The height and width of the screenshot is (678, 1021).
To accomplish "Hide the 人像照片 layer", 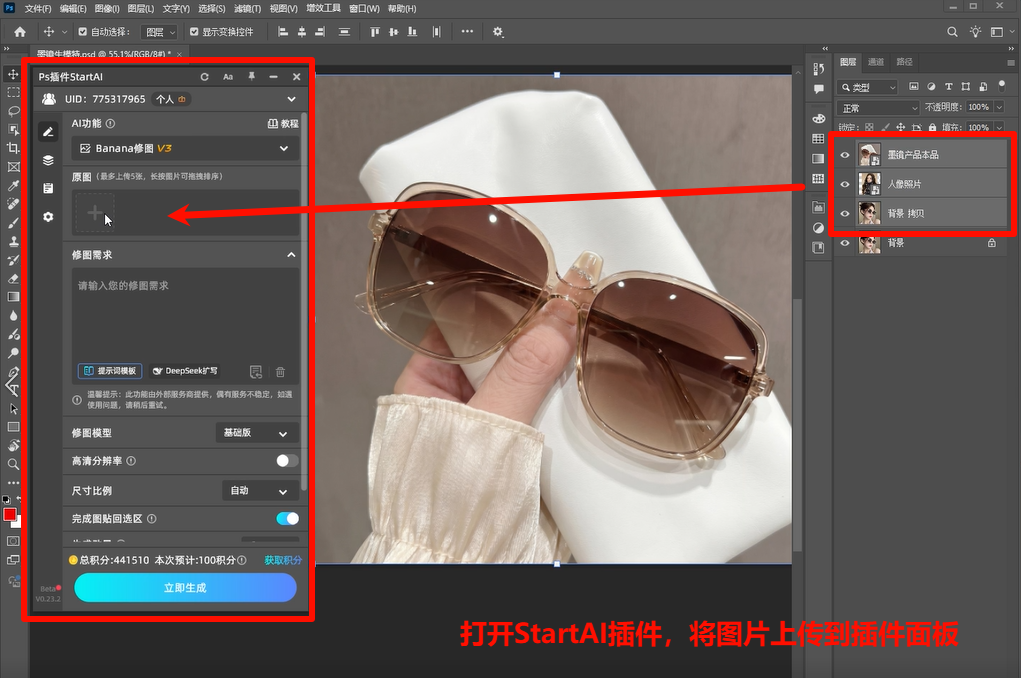I will [845, 184].
